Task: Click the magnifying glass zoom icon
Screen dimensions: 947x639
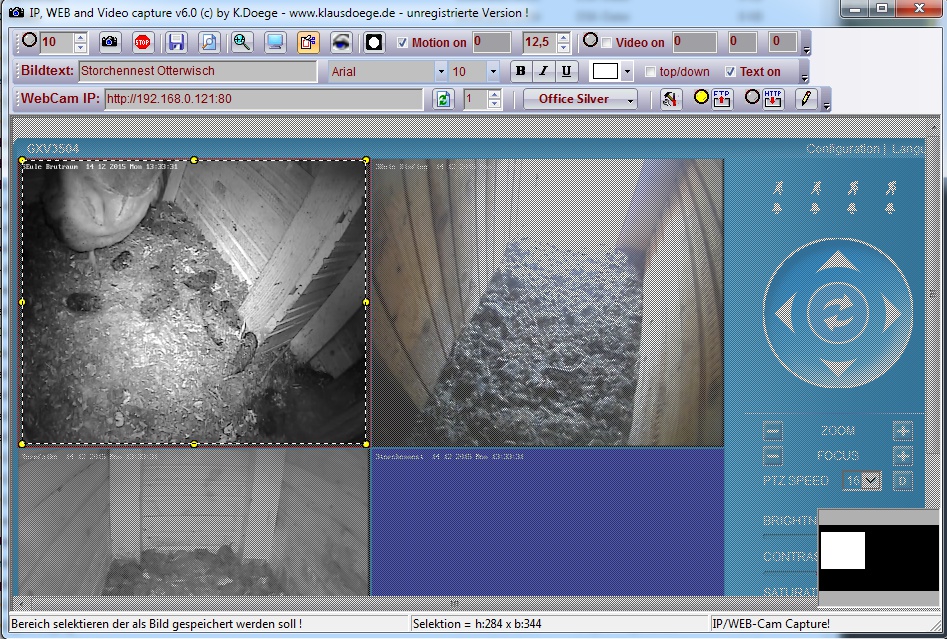Action: (x=241, y=43)
